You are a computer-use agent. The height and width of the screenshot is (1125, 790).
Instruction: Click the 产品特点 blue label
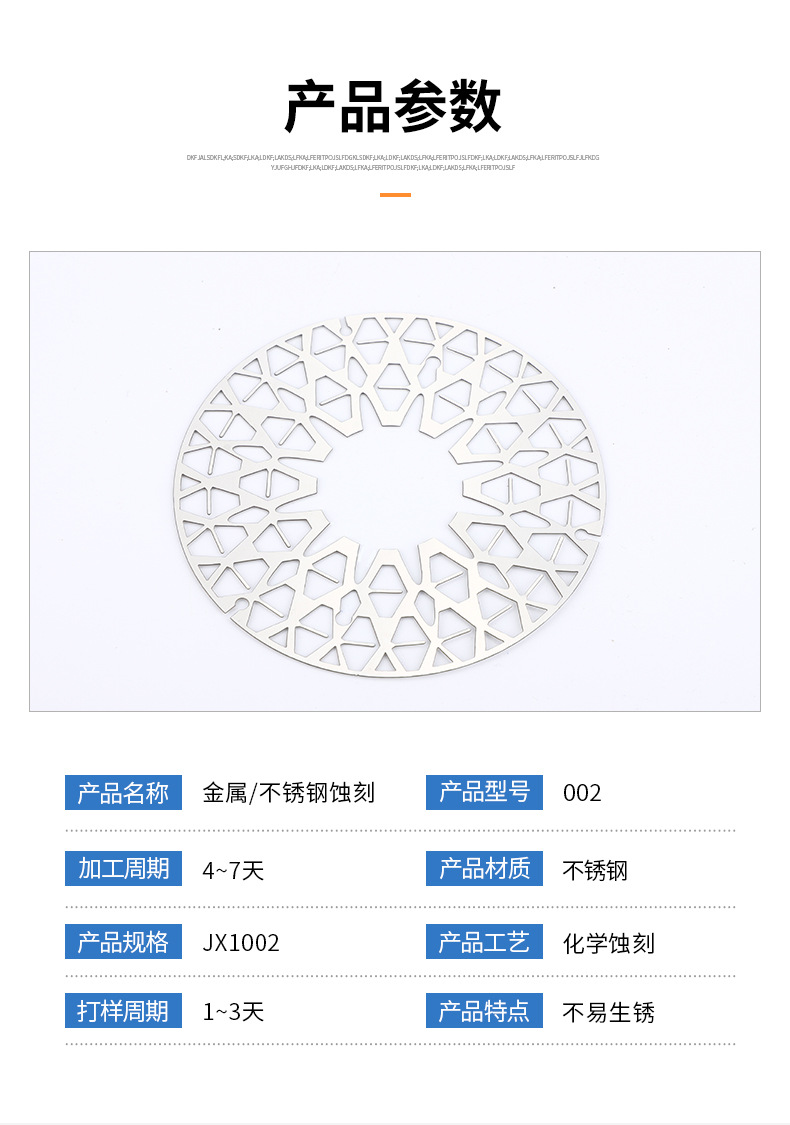(484, 1011)
